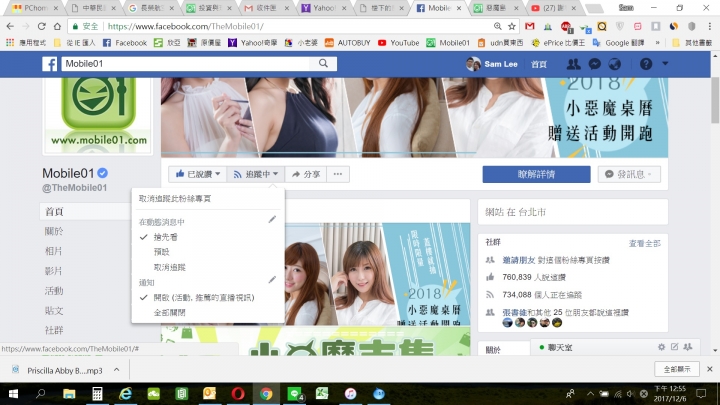This screenshot has width=720, height=405.
Task: Reload the page
Action: pos(41,26)
